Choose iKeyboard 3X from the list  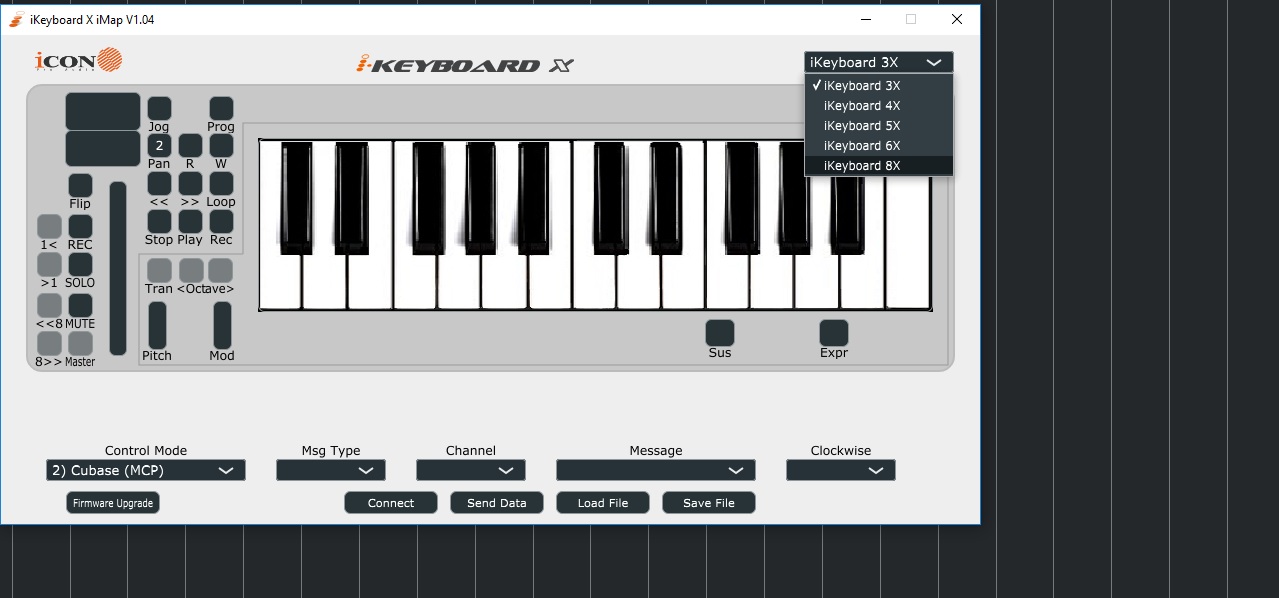tap(879, 86)
